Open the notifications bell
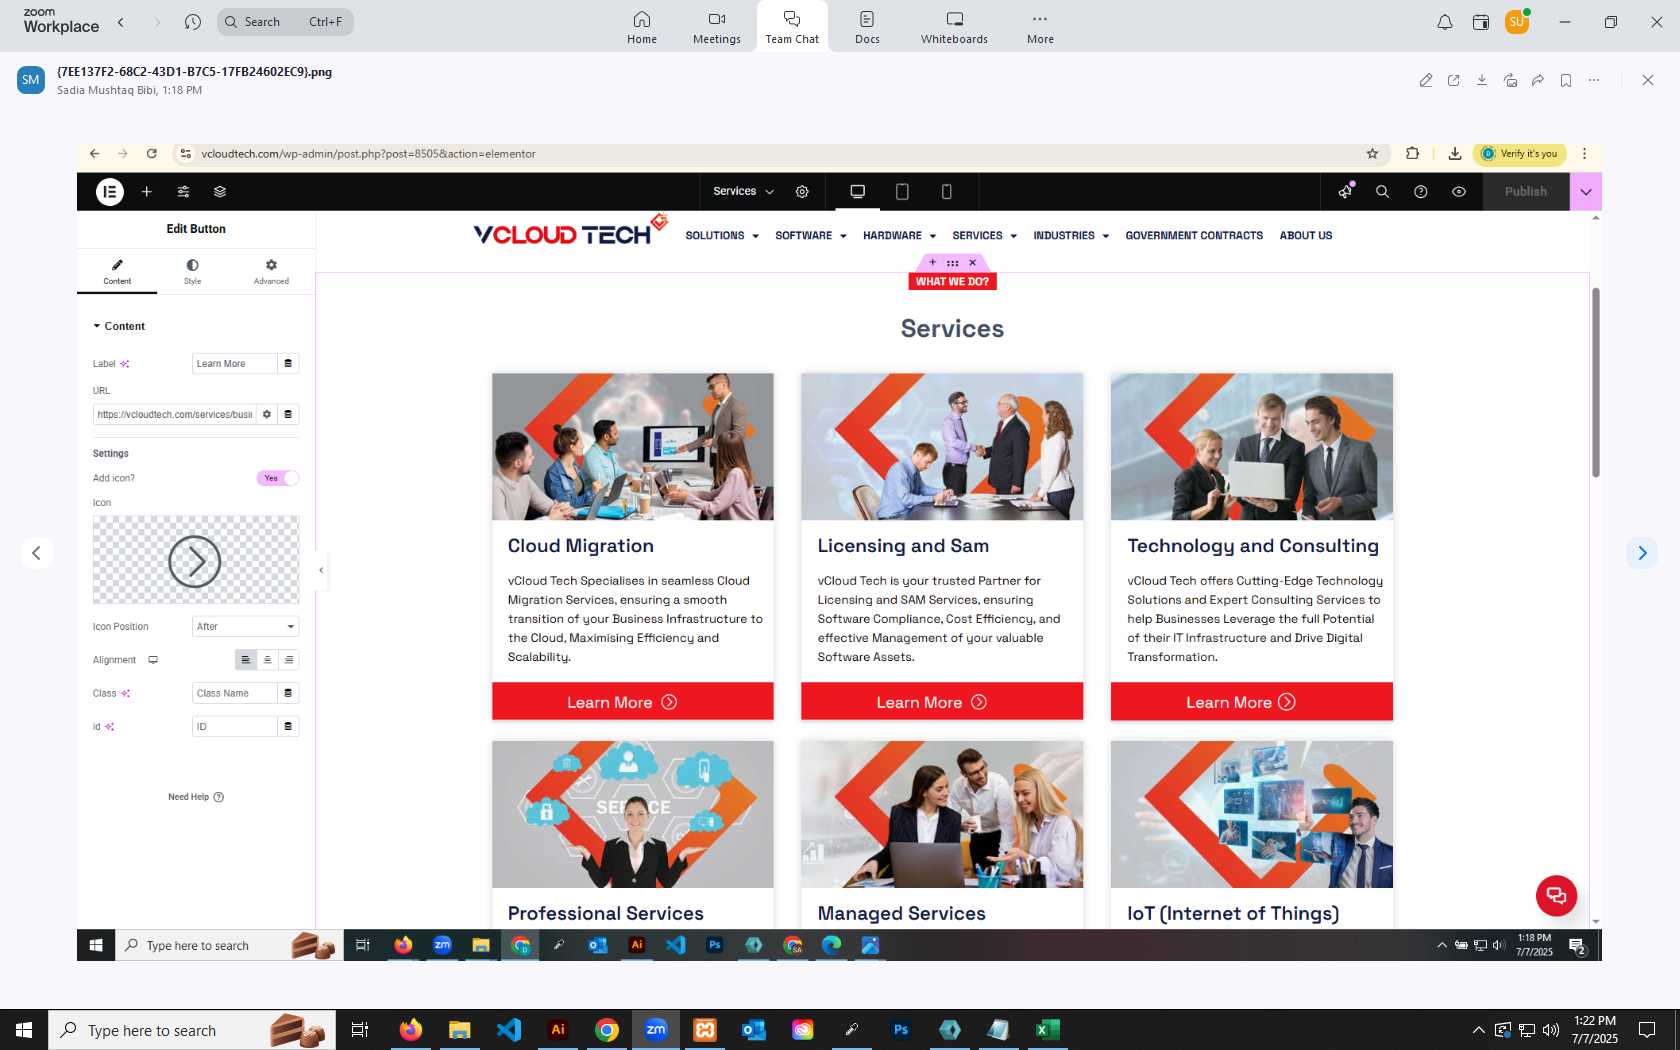Image resolution: width=1680 pixels, height=1050 pixels. [1445, 22]
